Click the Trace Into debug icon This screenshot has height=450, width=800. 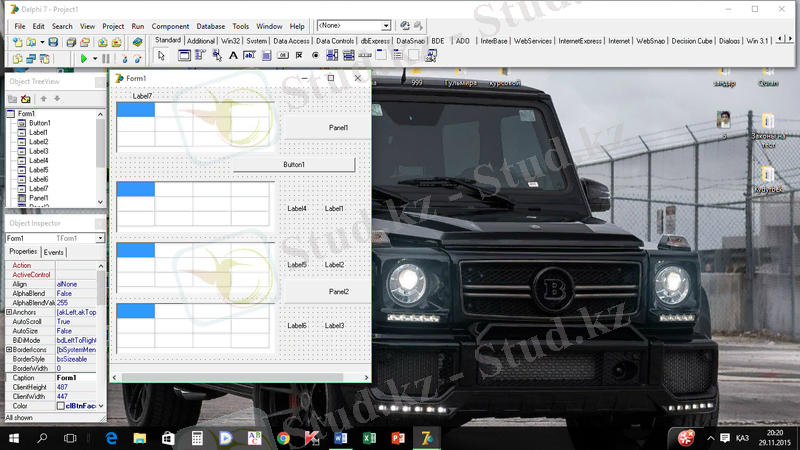click(x=124, y=59)
